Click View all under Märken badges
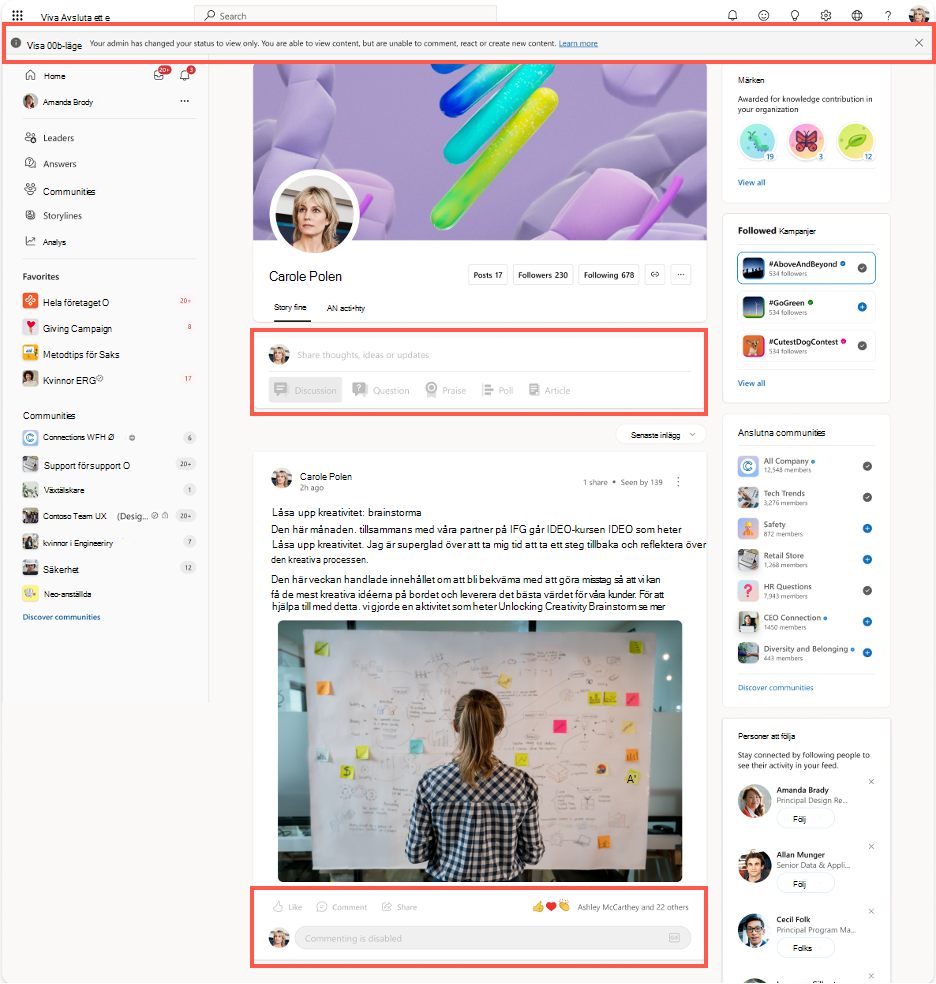The image size is (936, 984). pyautogui.click(x=751, y=182)
